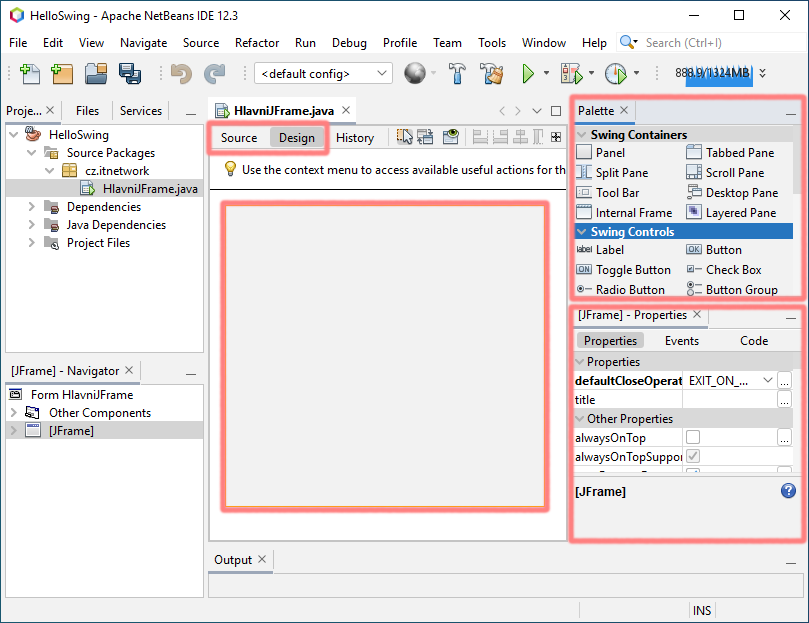
Task: Maximize editor window using square icon
Action: [556, 110]
